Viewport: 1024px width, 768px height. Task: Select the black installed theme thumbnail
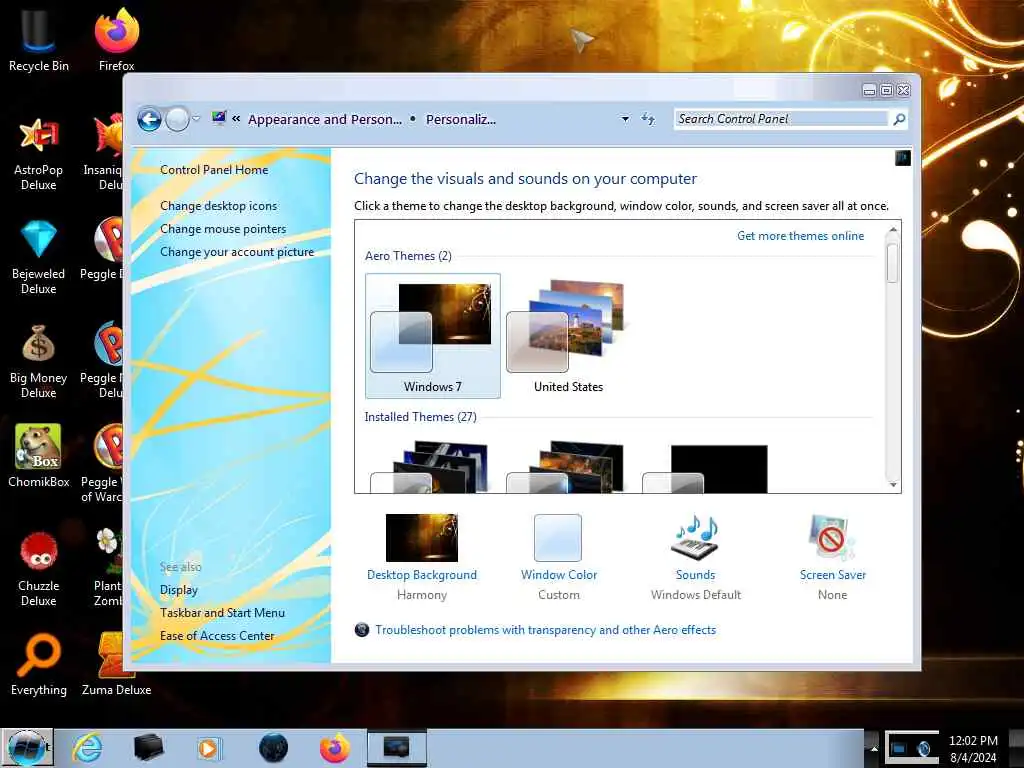point(705,468)
